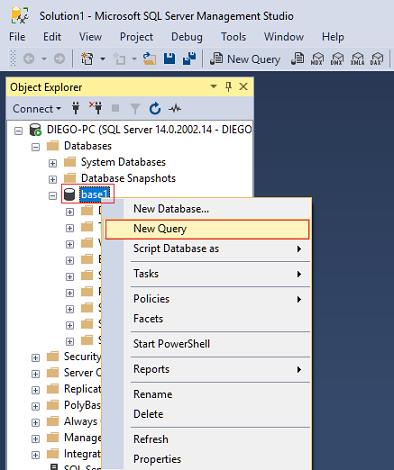This screenshot has width=394, height=470.
Task: Expand the Server Objects folder
Action: (x=35, y=374)
